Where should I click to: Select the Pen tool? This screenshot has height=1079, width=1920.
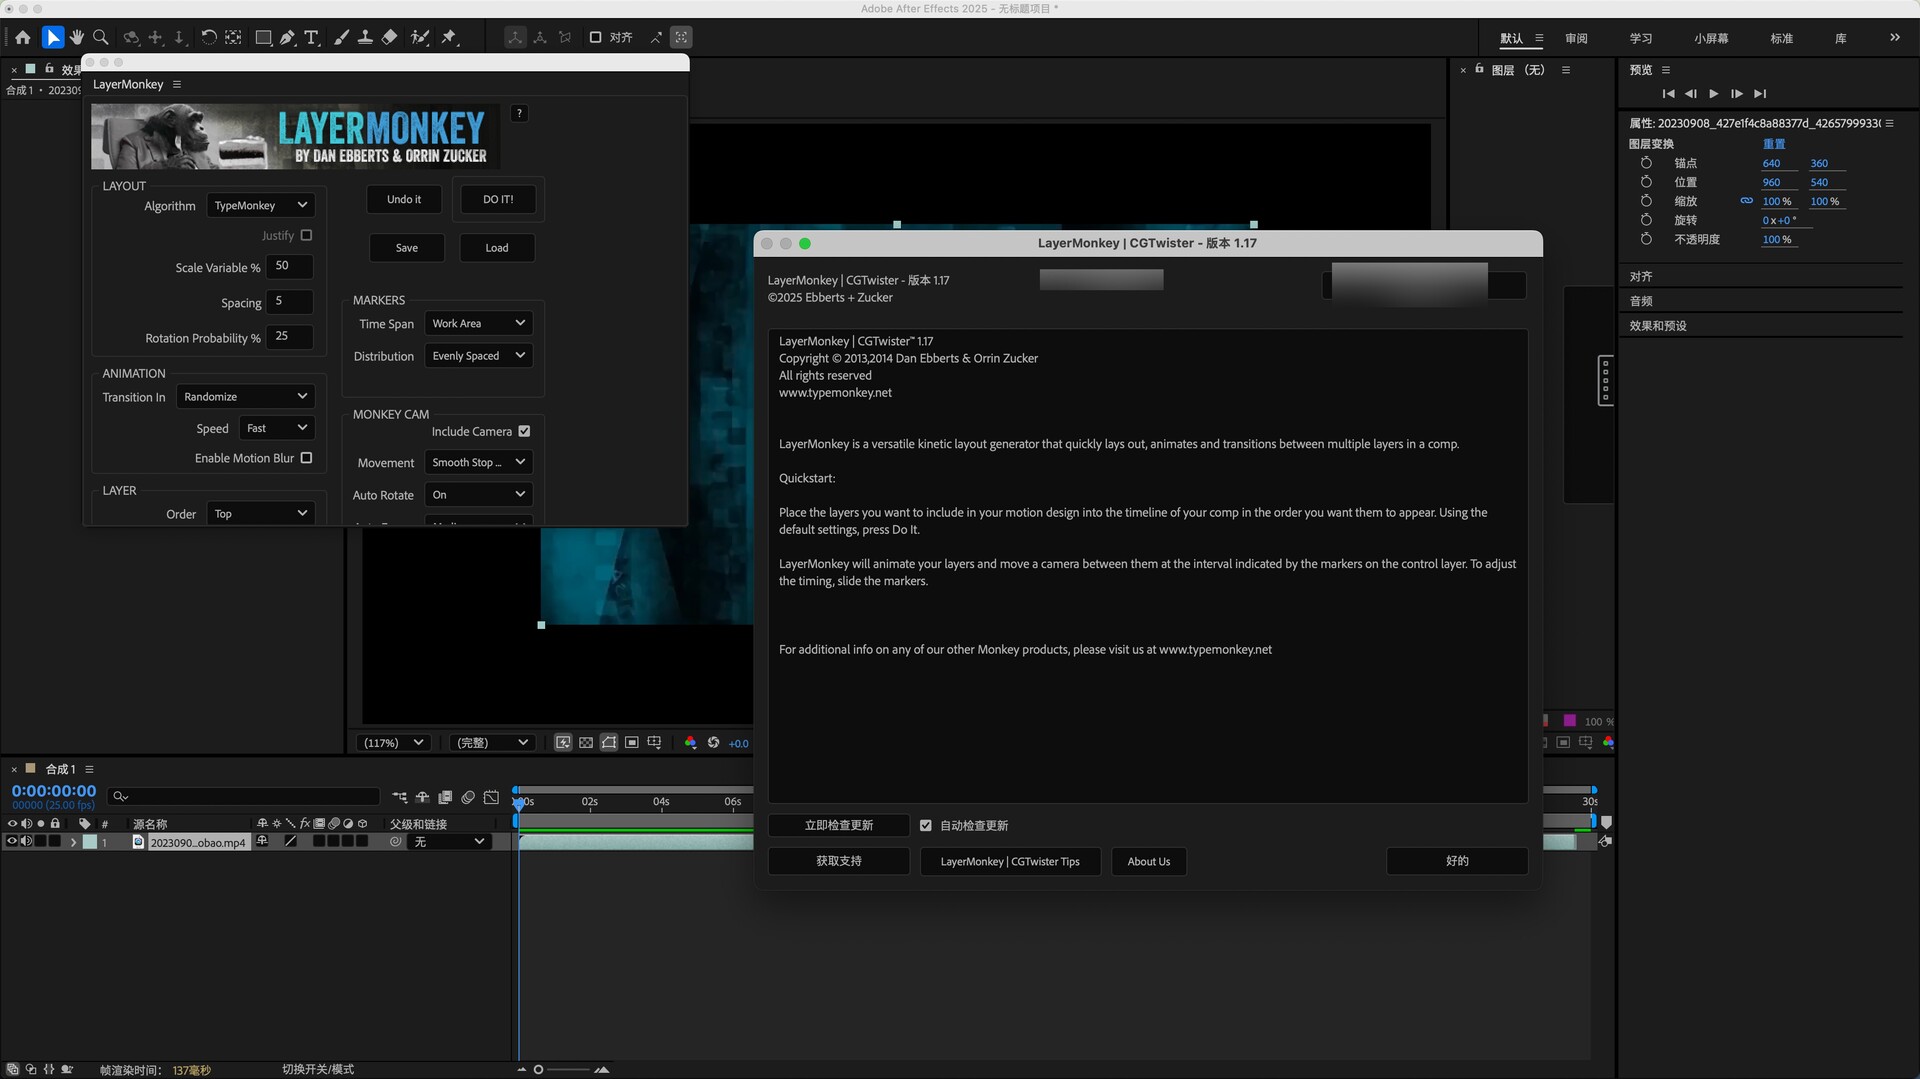click(x=287, y=37)
